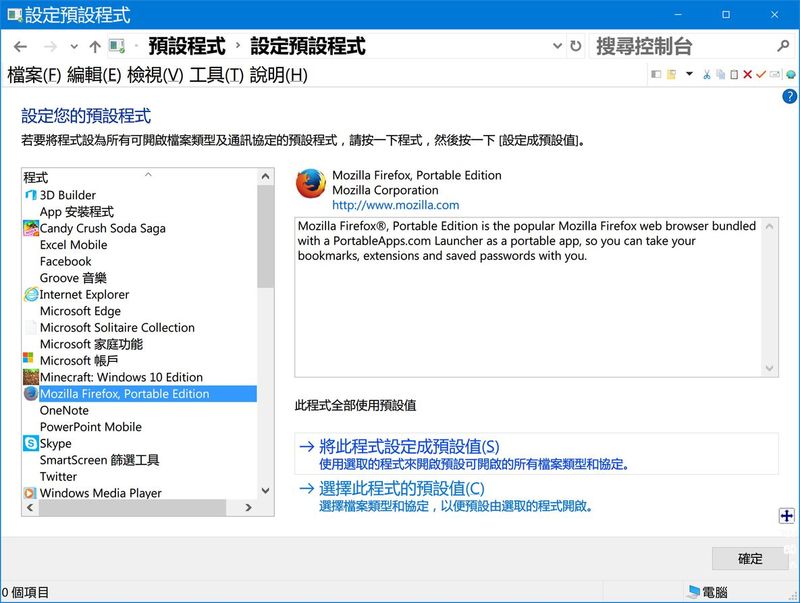Click the up one level arrow
This screenshot has height=603, width=800.
95,47
